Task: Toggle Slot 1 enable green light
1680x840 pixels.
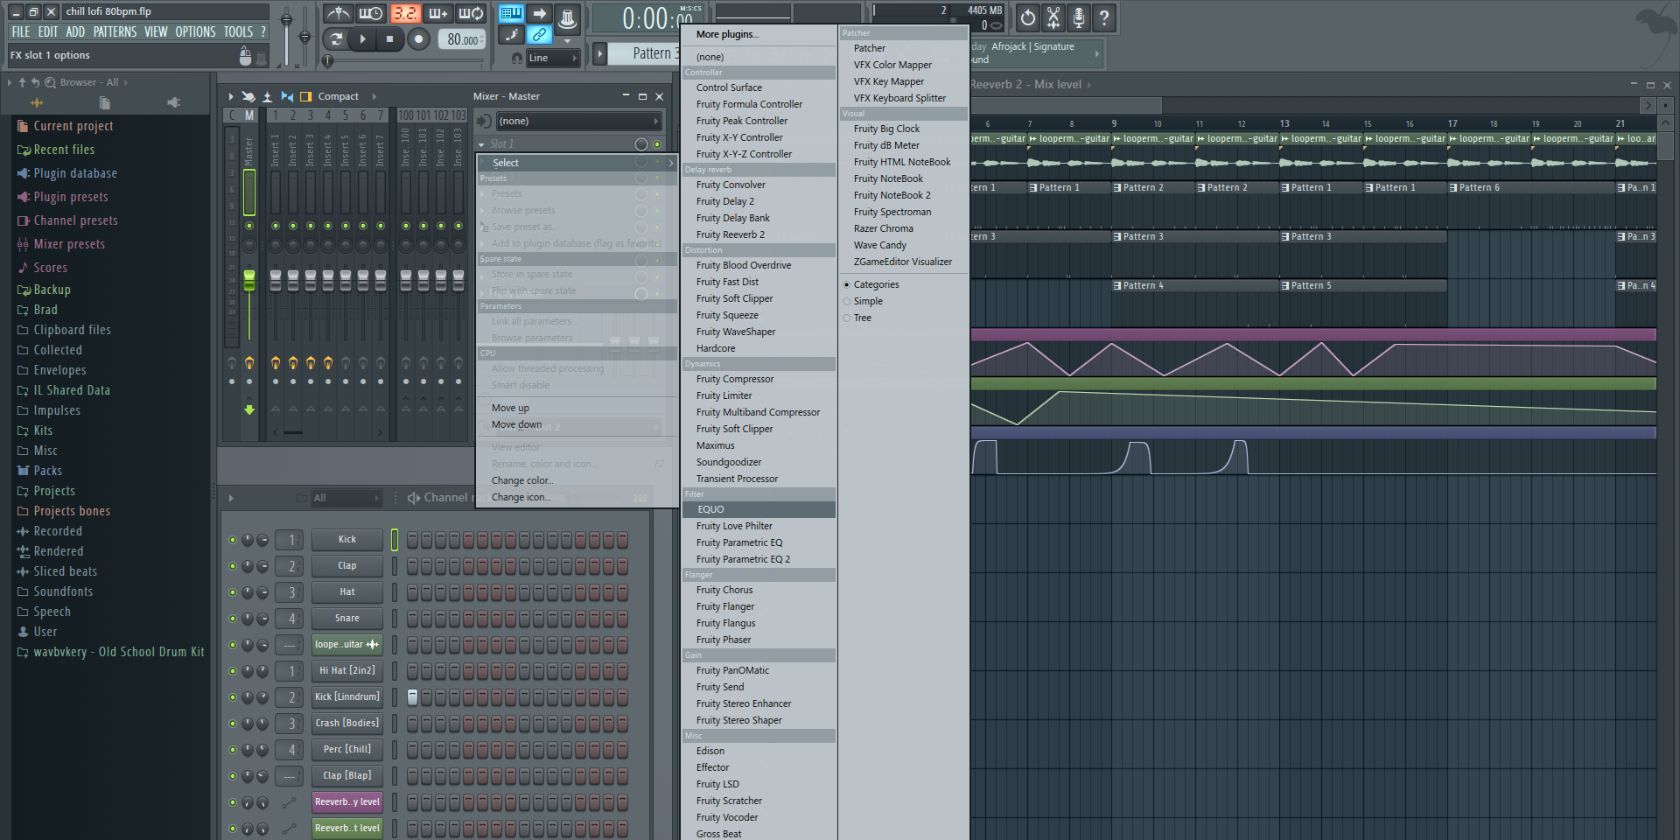Action: click(657, 144)
